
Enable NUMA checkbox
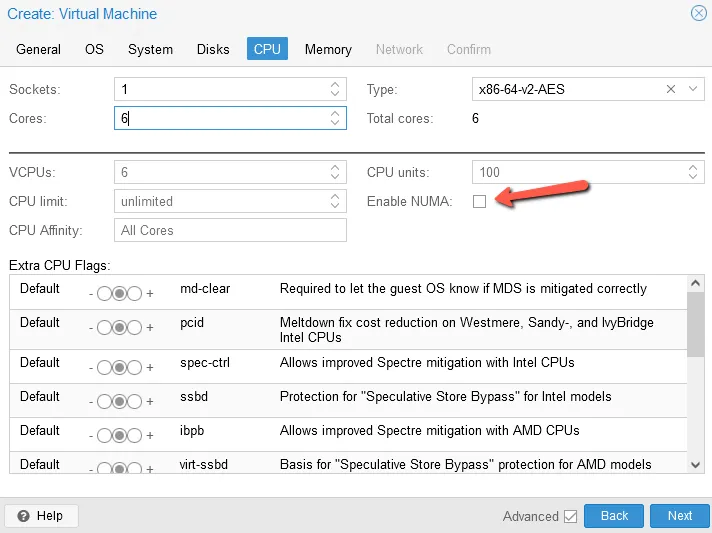tap(479, 201)
